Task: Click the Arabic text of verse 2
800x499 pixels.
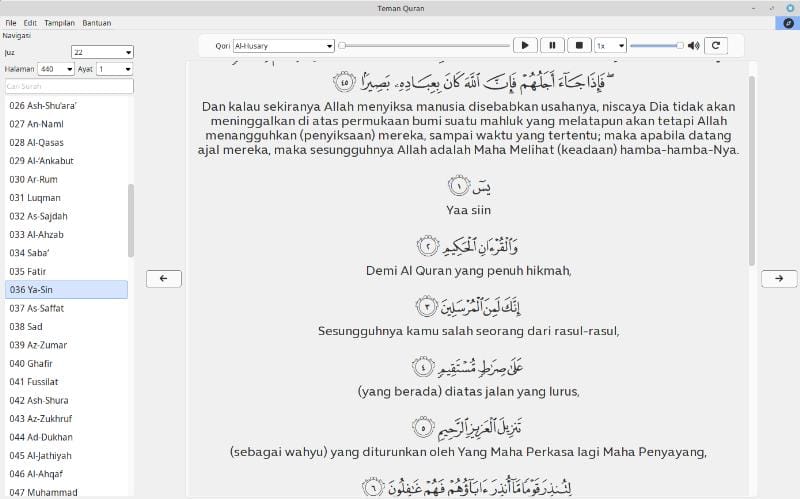Action: point(468,246)
